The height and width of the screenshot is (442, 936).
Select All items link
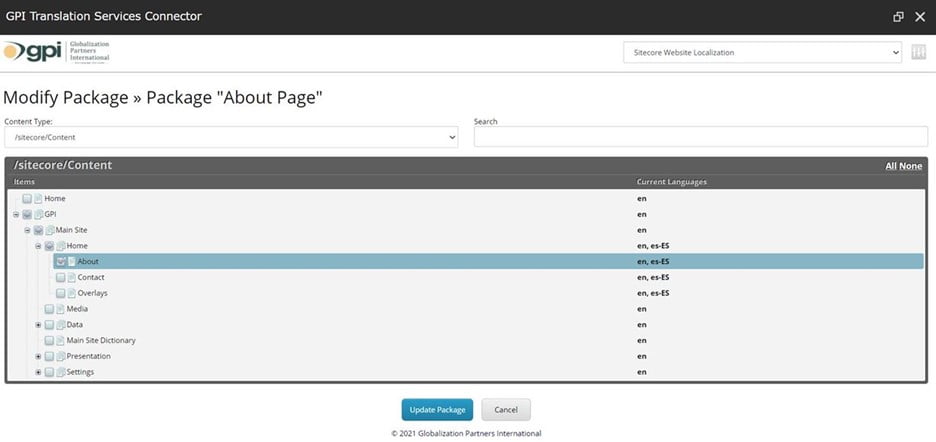pyautogui.click(x=891, y=166)
